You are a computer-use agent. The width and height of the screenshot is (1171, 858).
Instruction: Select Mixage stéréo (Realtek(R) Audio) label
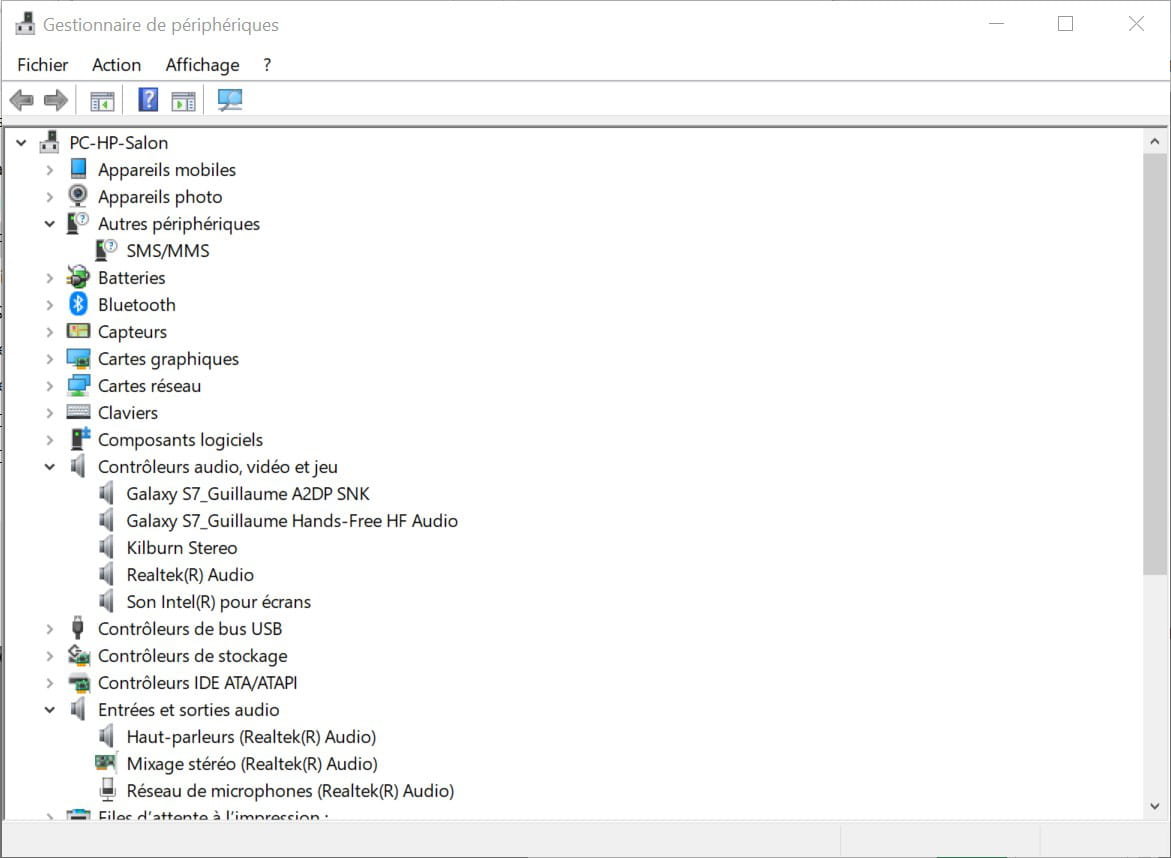click(x=252, y=763)
